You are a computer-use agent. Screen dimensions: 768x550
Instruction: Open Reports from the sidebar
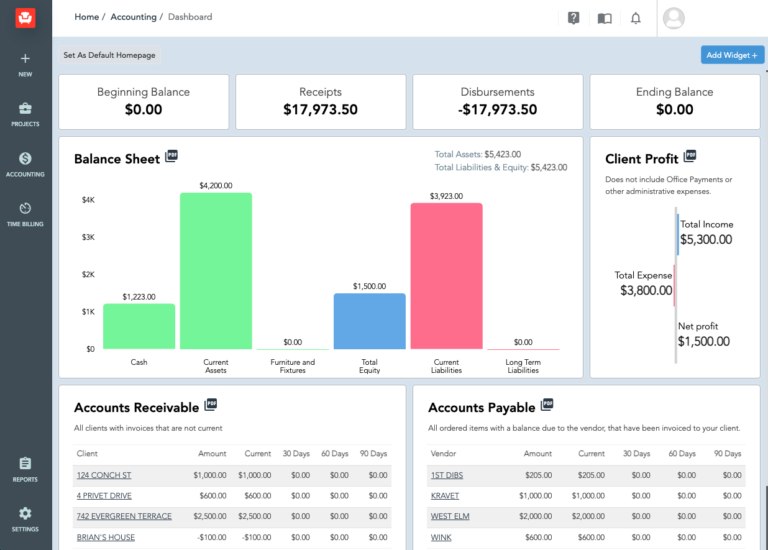(x=25, y=469)
